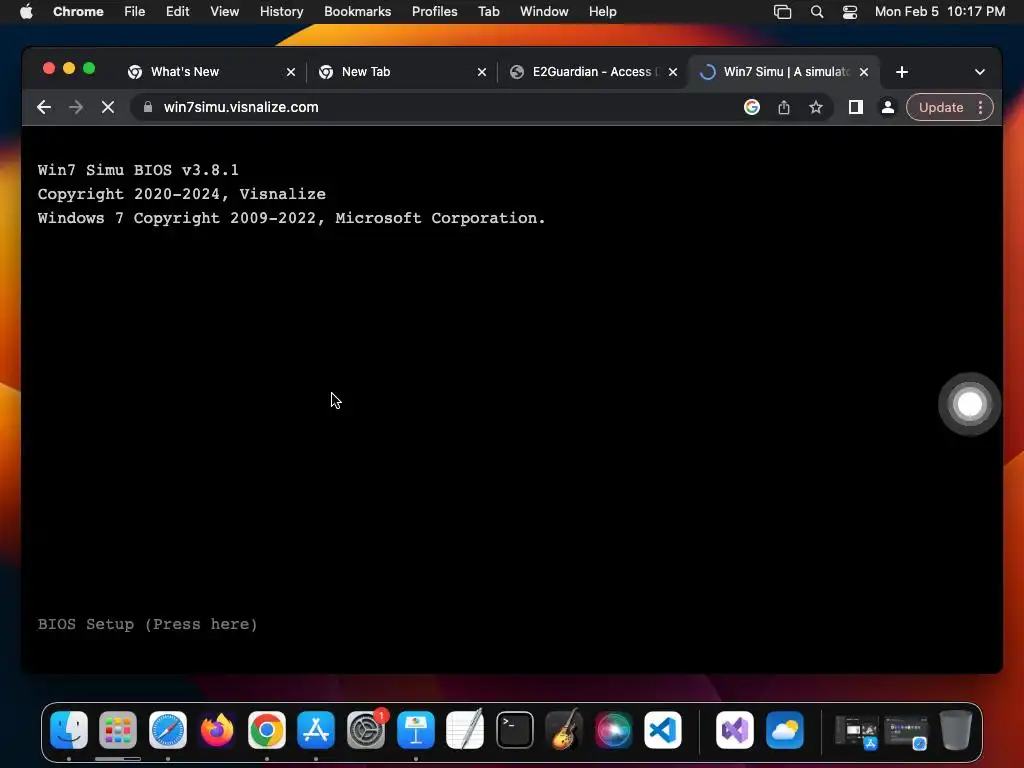Image resolution: width=1024 pixels, height=768 pixels.
Task: Toggle the Chrome side panel icon
Action: pos(856,107)
